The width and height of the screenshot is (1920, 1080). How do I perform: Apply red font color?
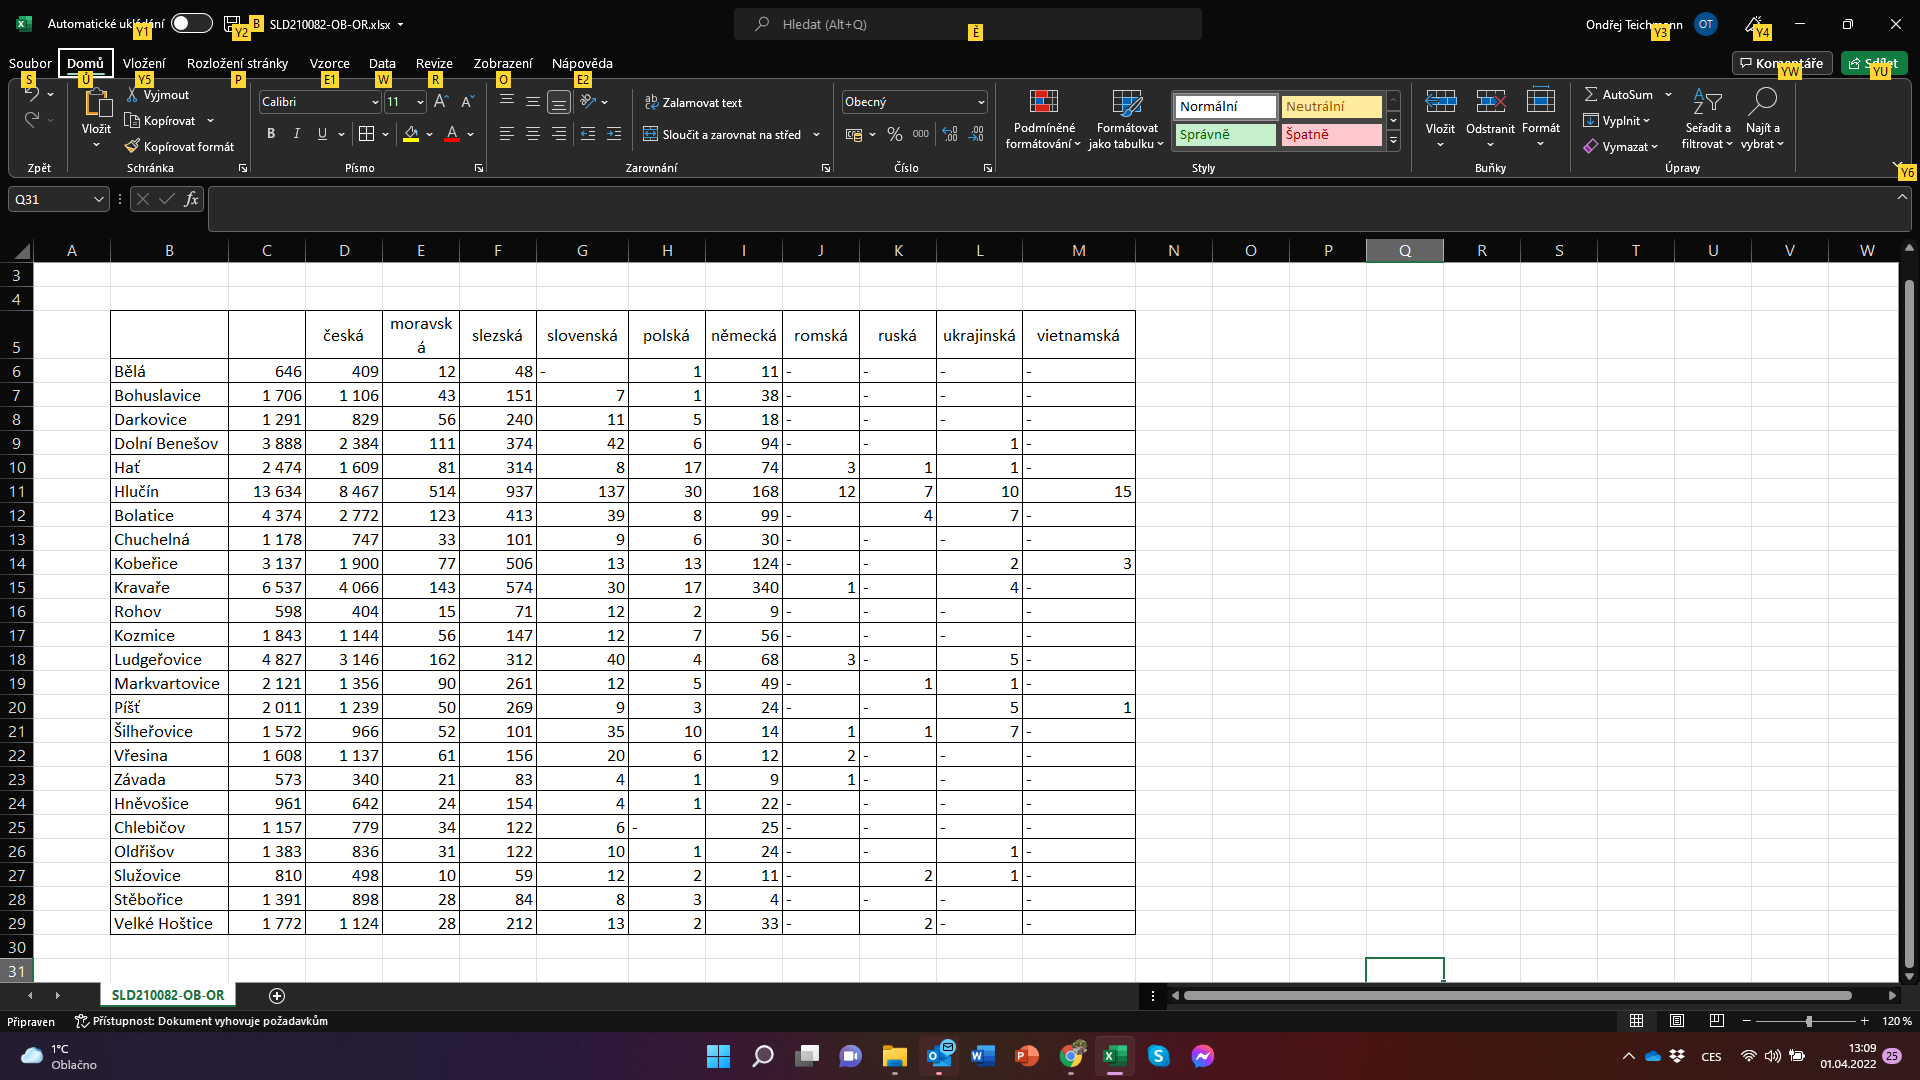452,134
